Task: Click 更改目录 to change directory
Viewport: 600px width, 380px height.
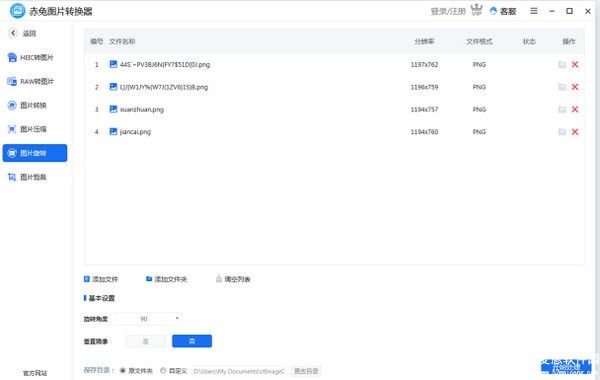Action: (306, 371)
